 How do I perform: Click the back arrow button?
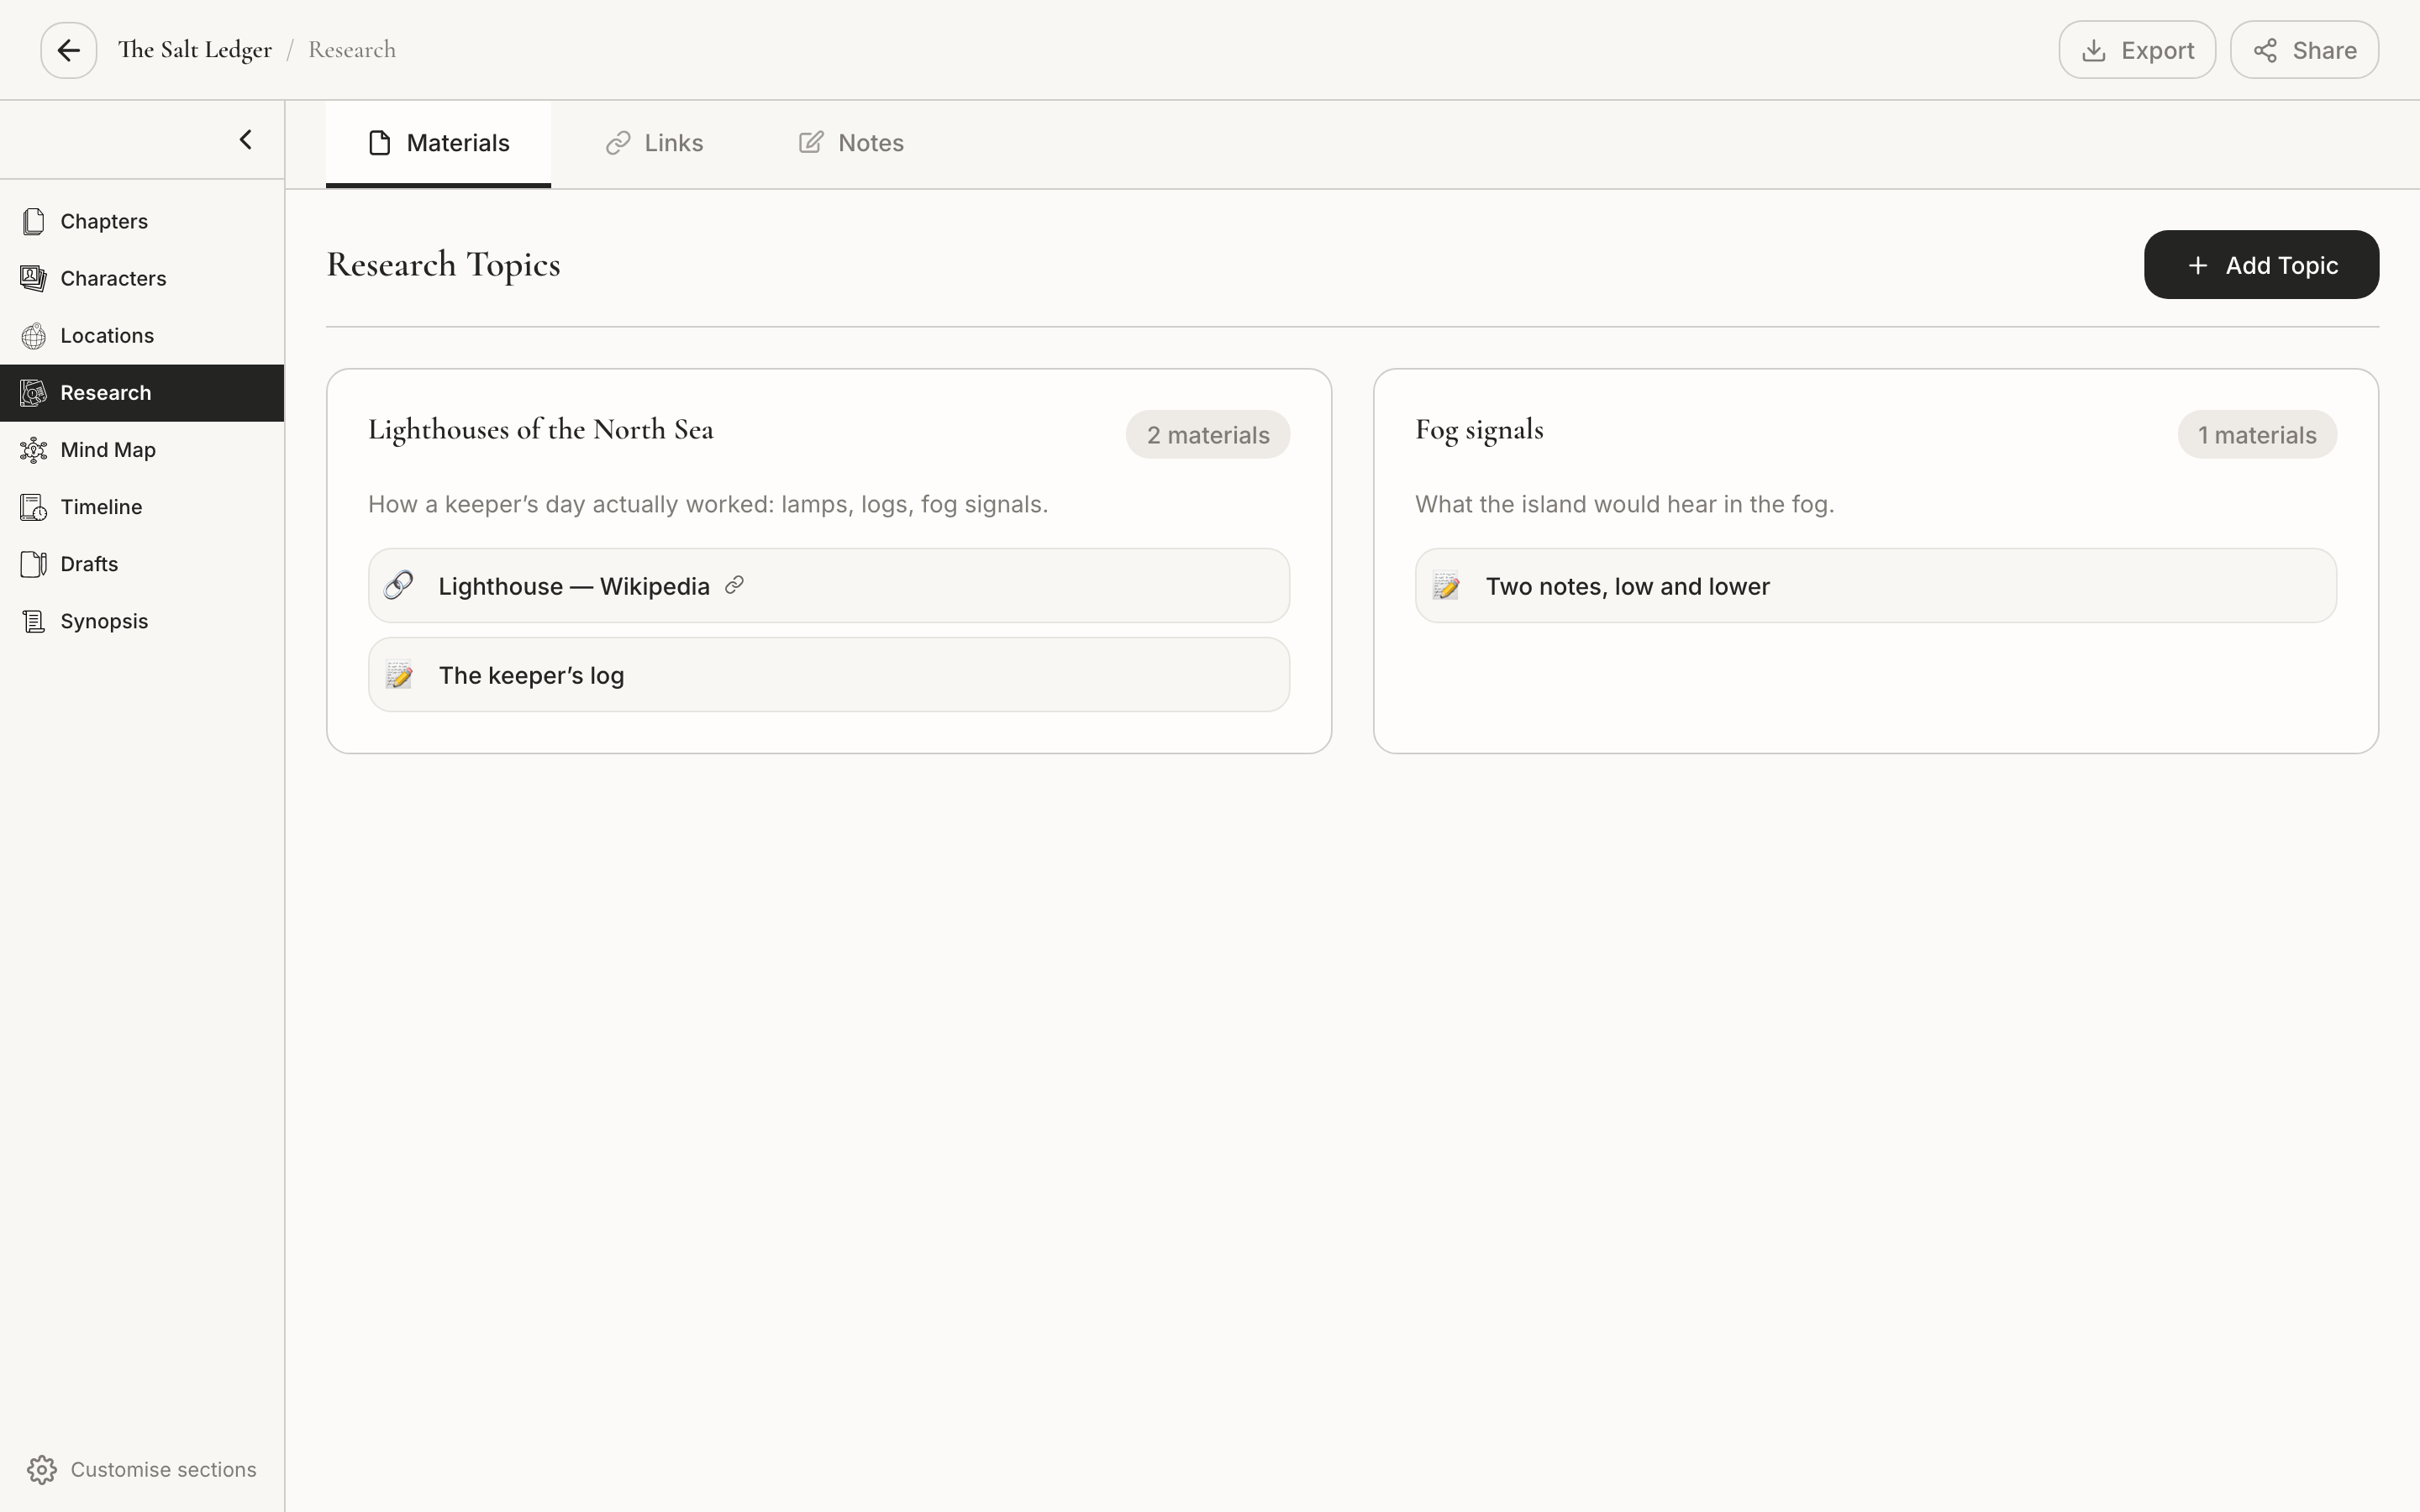tap(68, 50)
